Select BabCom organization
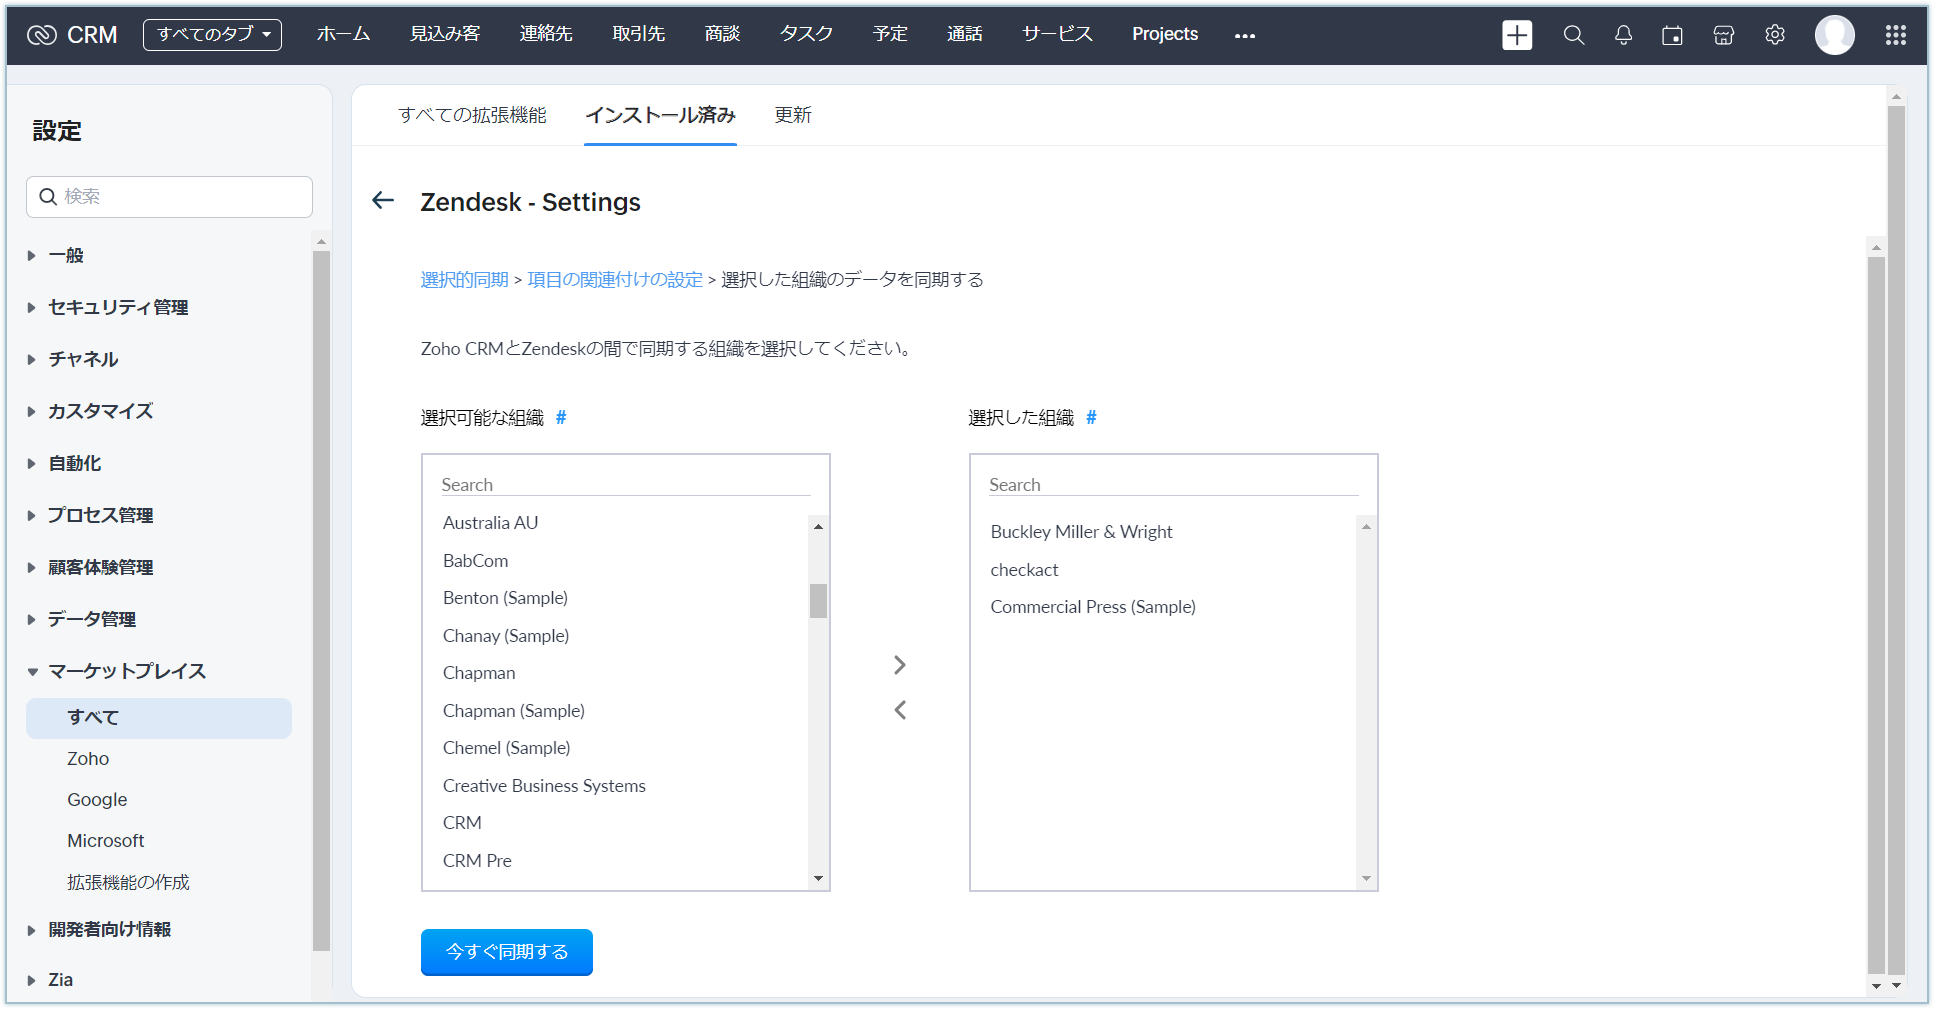The width and height of the screenshot is (1934, 1009). 475,561
